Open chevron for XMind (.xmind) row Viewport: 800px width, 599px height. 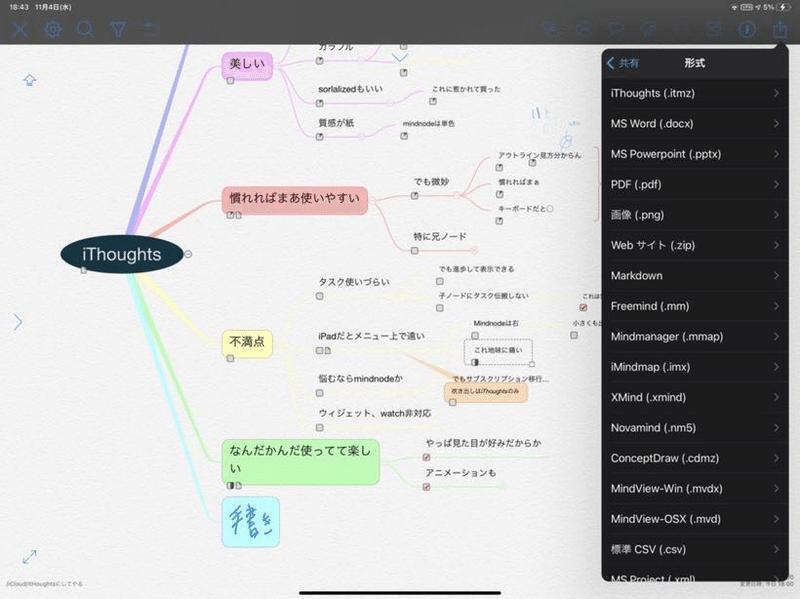point(776,397)
